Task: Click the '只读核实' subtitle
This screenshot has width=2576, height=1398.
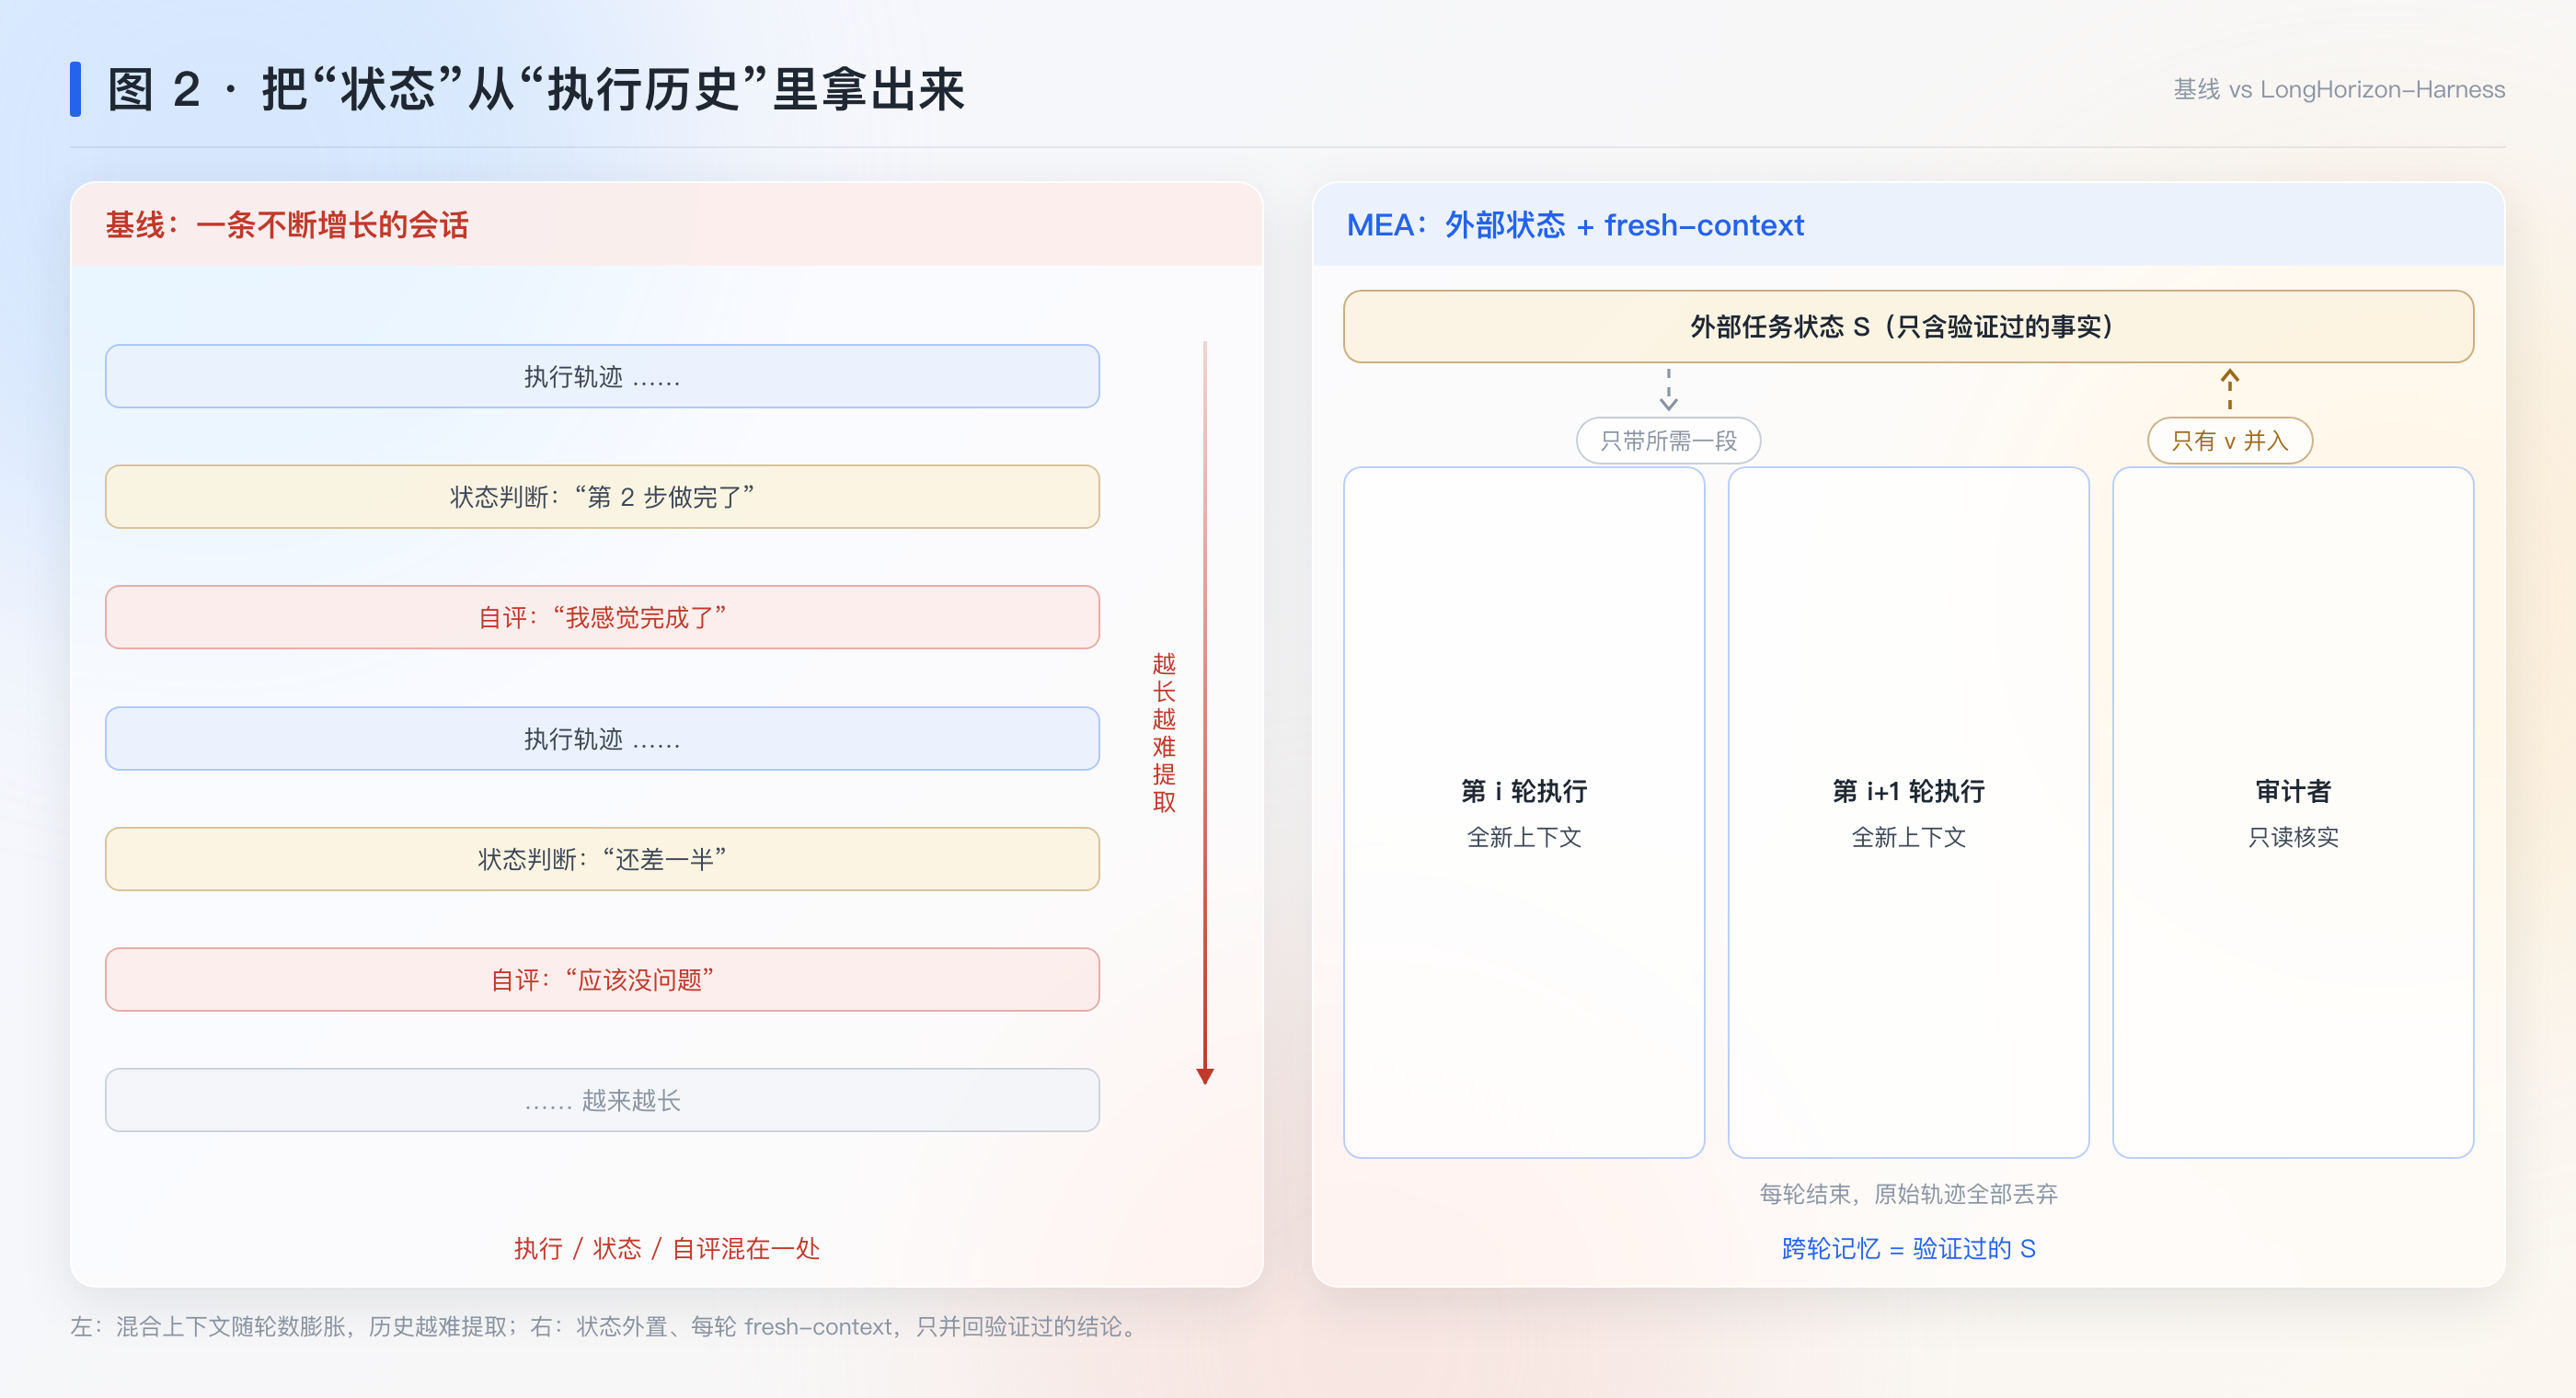Action: click(x=2293, y=837)
